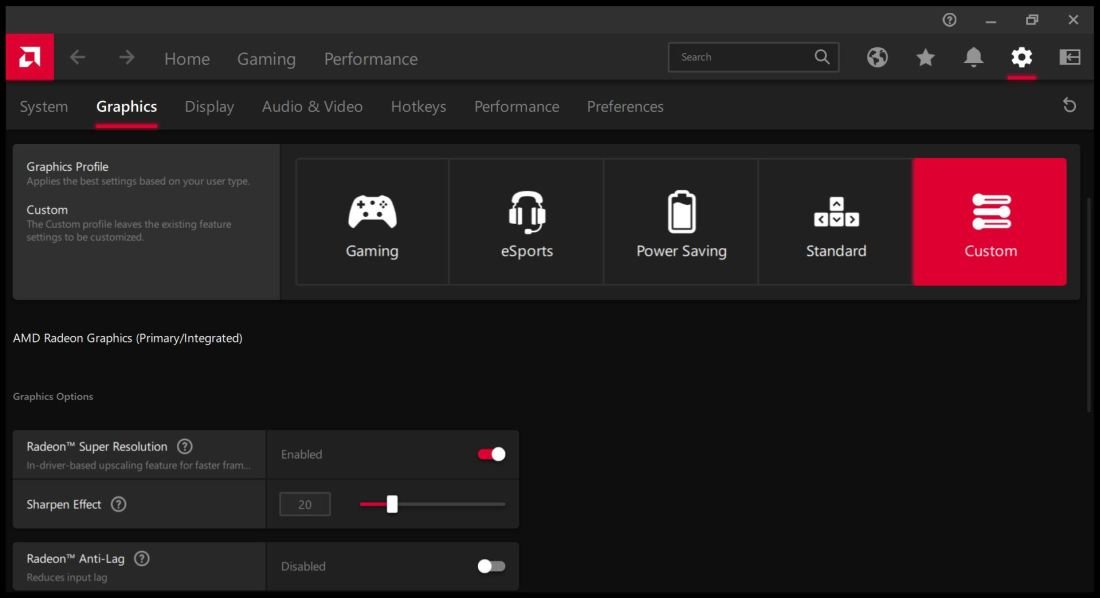Select the Gaming graphics profile

(x=372, y=222)
